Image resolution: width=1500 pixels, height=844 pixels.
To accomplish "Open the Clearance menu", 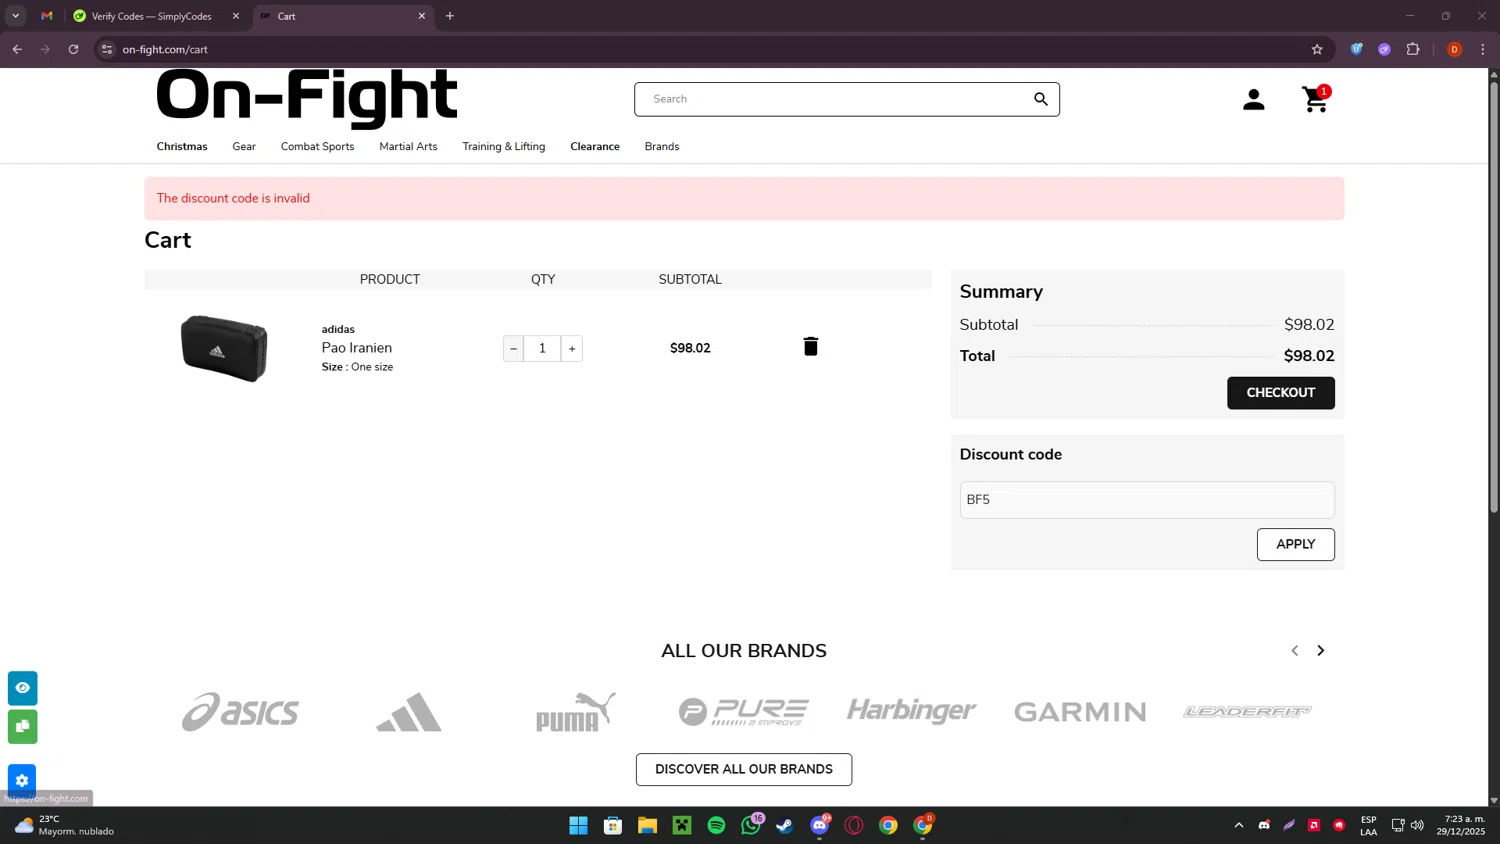I will click(595, 146).
